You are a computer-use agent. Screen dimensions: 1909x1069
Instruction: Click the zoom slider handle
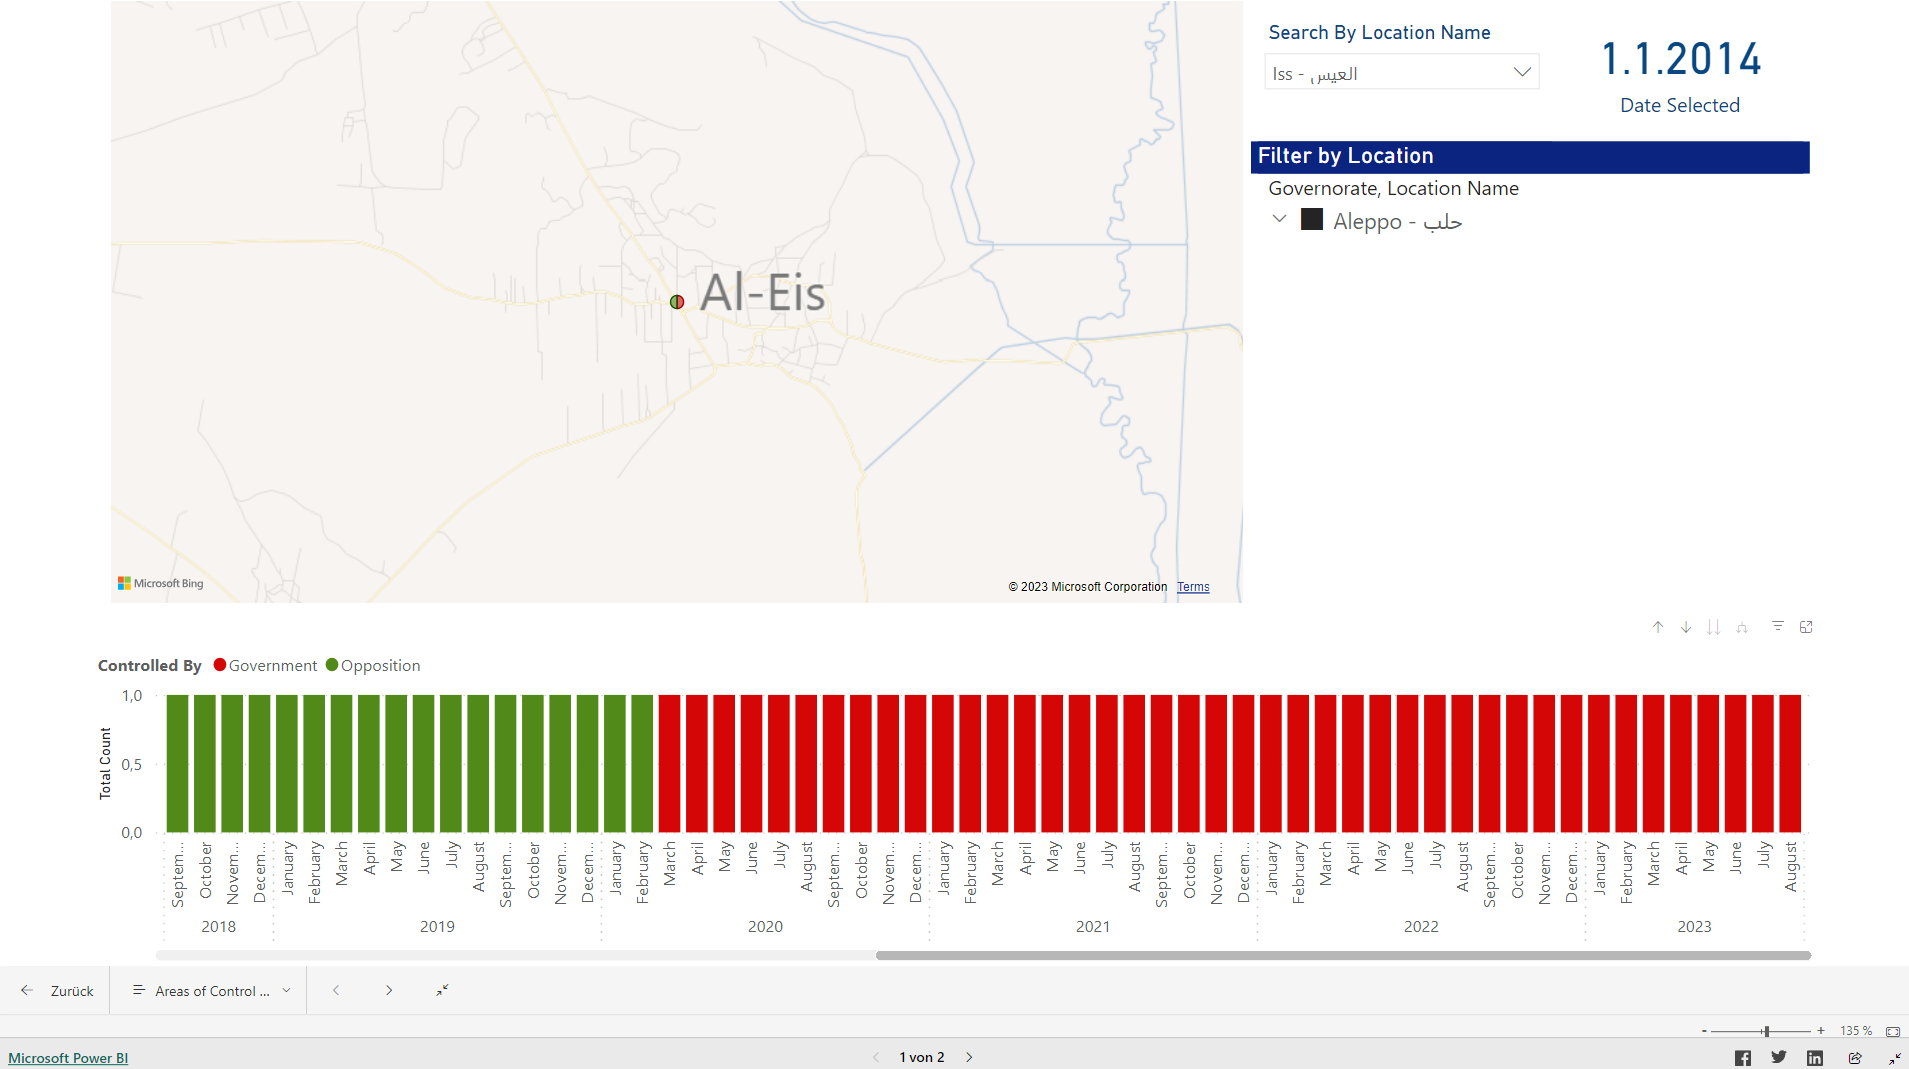point(1766,1031)
